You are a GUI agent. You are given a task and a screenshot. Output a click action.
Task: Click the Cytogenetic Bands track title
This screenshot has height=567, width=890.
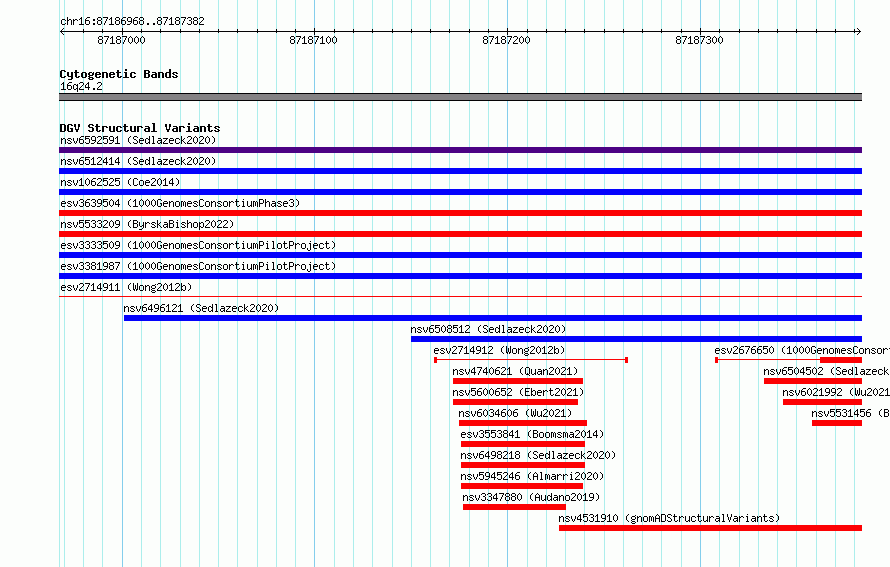119,74
